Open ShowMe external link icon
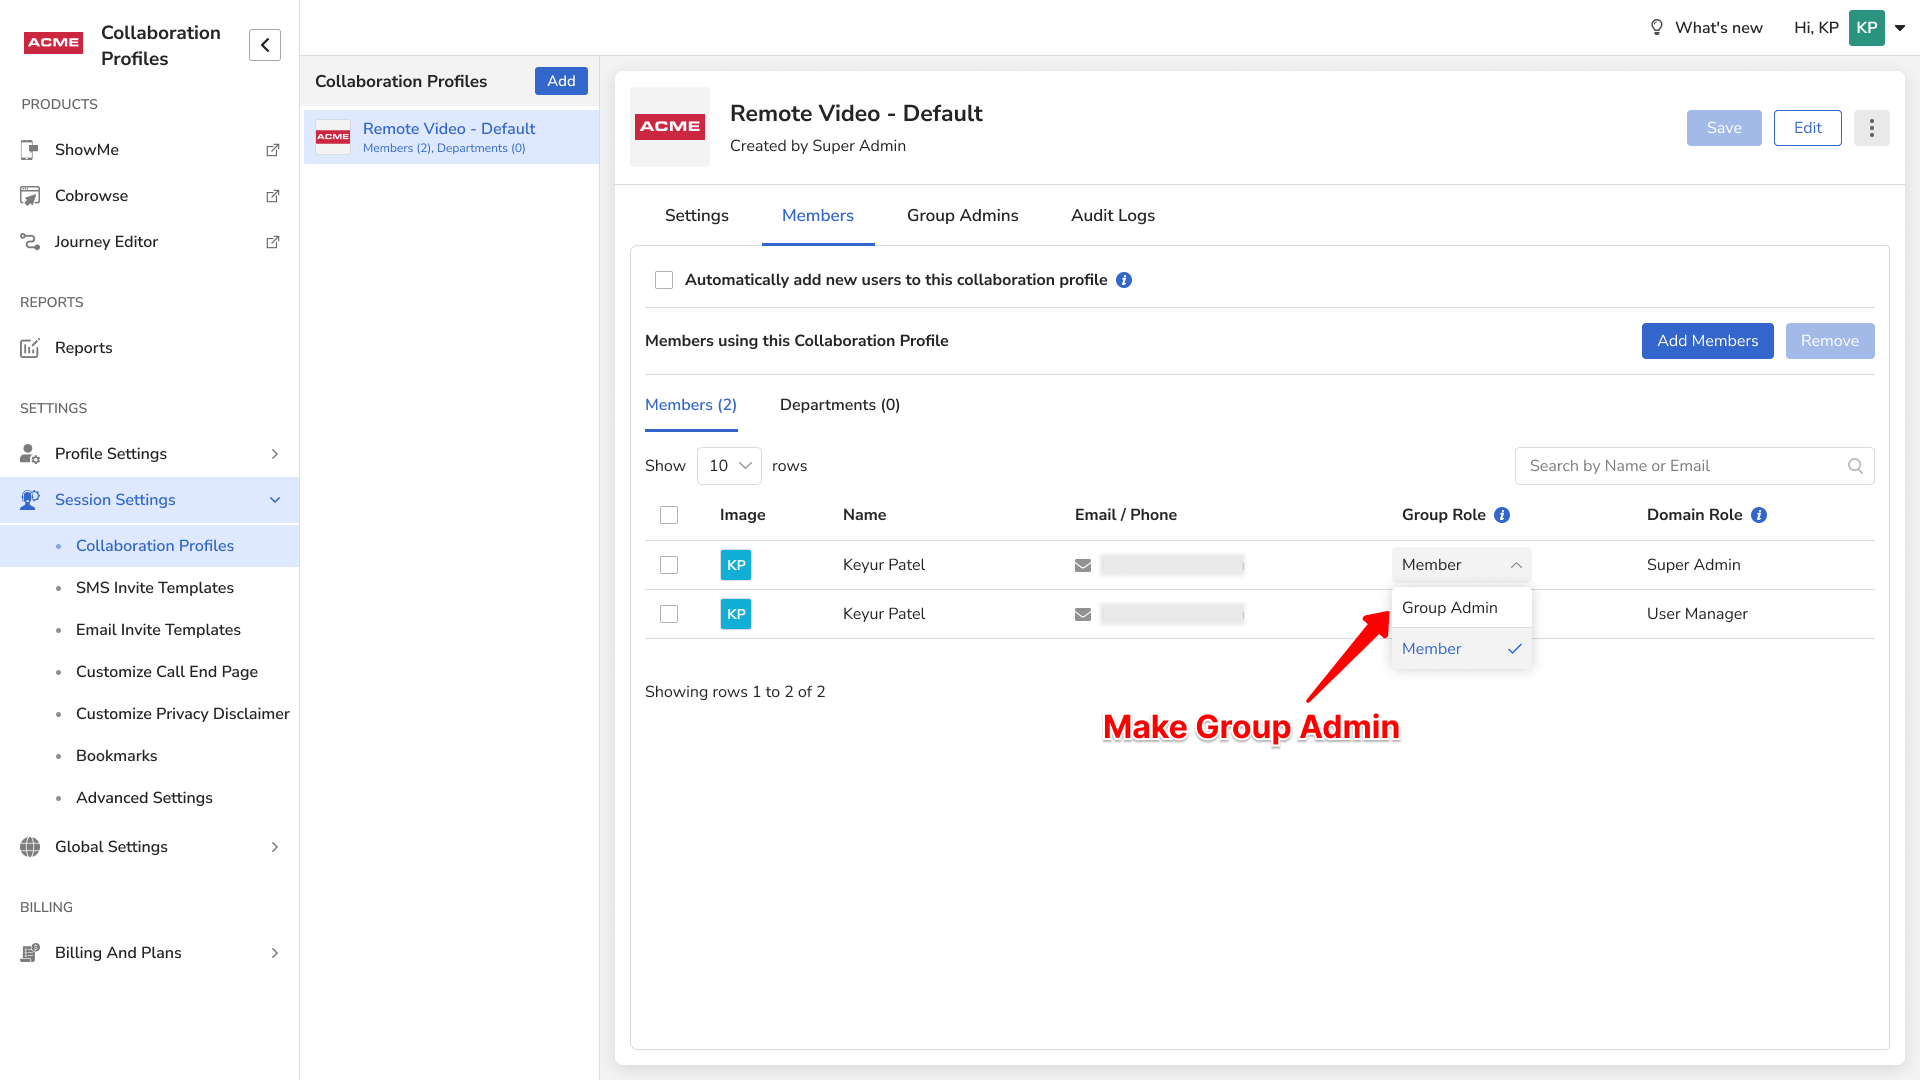Image resolution: width=1920 pixels, height=1080 pixels. [272, 150]
